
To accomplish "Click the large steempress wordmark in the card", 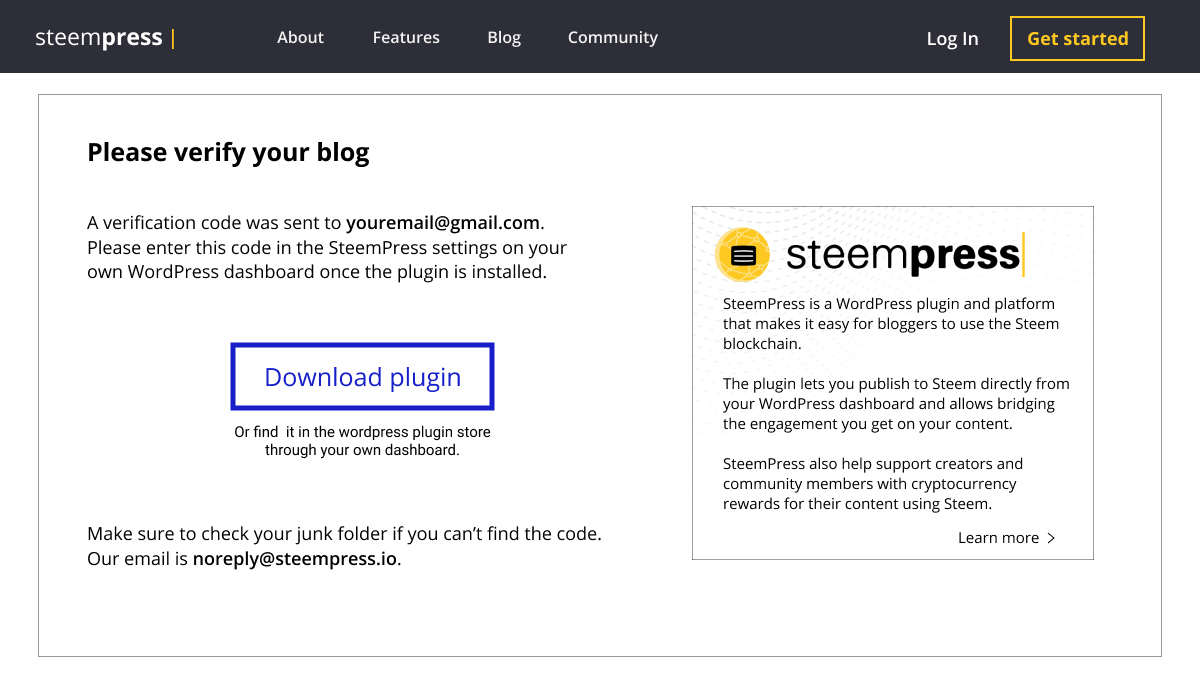I will (x=904, y=255).
